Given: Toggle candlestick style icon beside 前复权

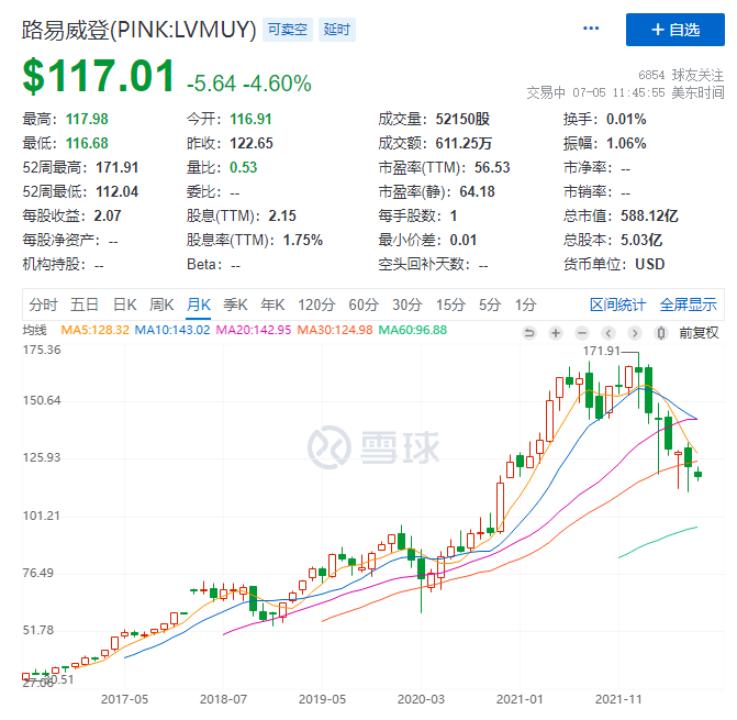Looking at the screenshot, I should click(x=661, y=333).
